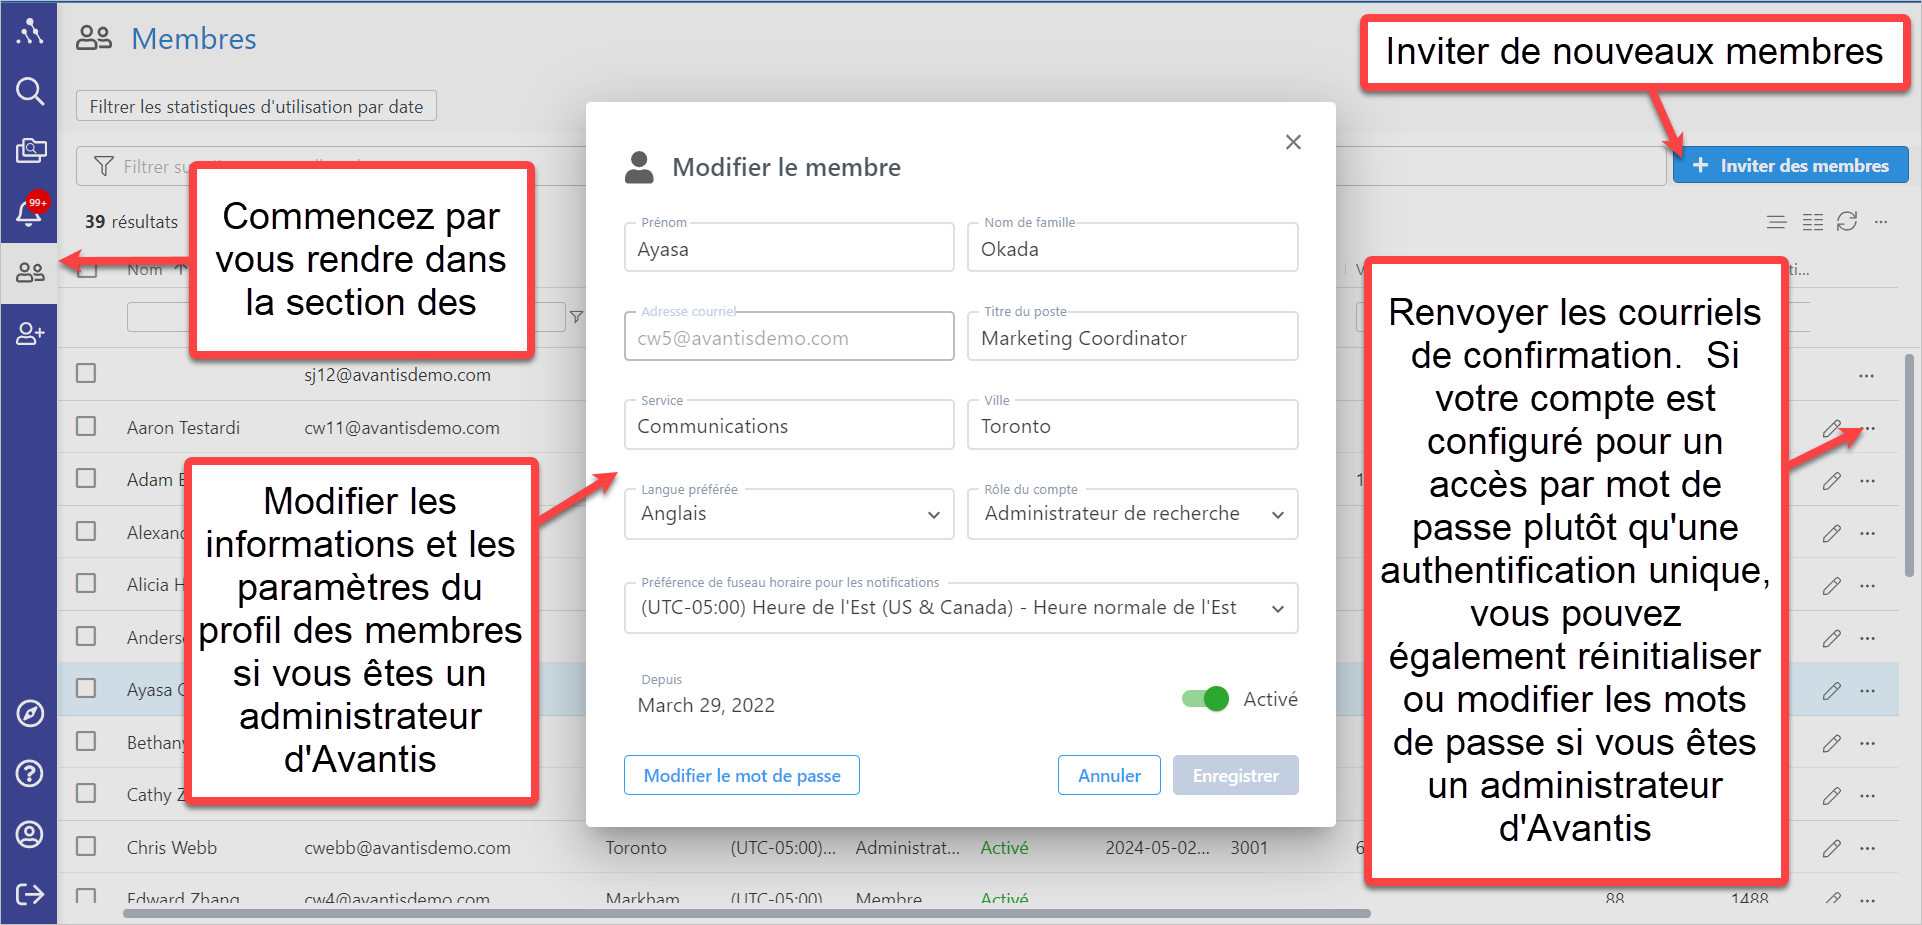Check the box for Ayasa row

86,688
